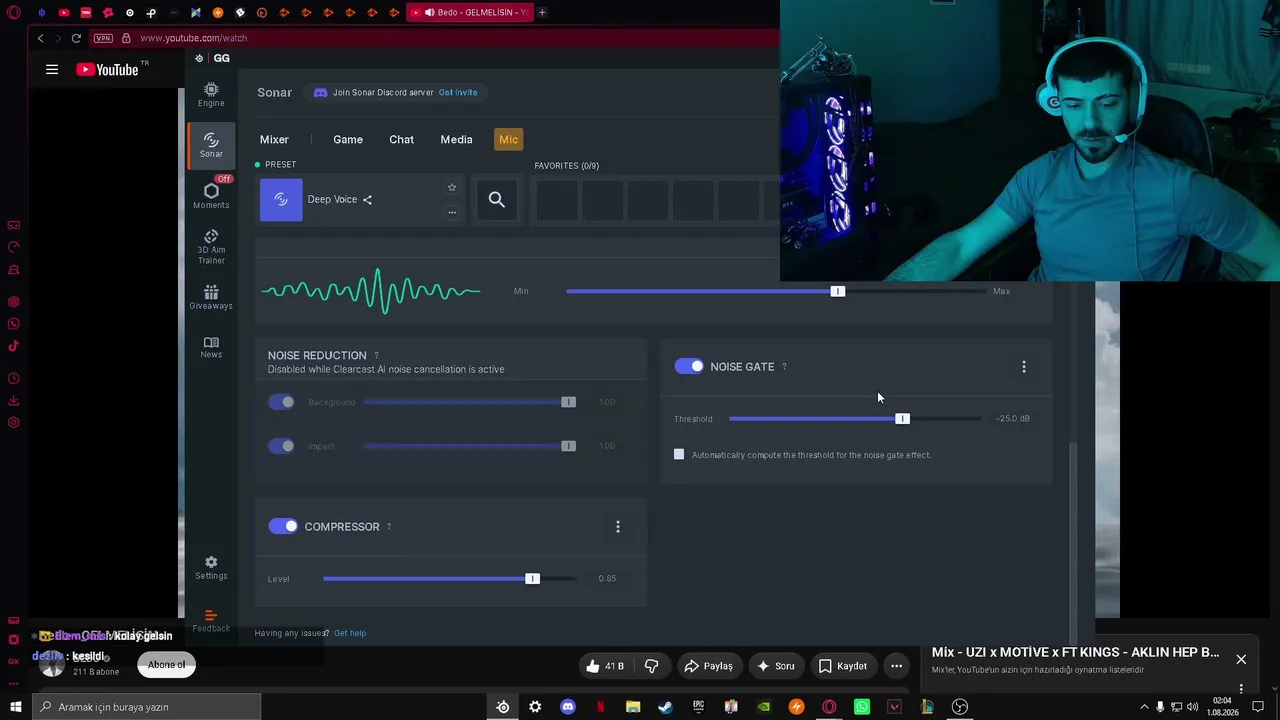
Task: Click the Get invite Discord link
Action: point(458,93)
